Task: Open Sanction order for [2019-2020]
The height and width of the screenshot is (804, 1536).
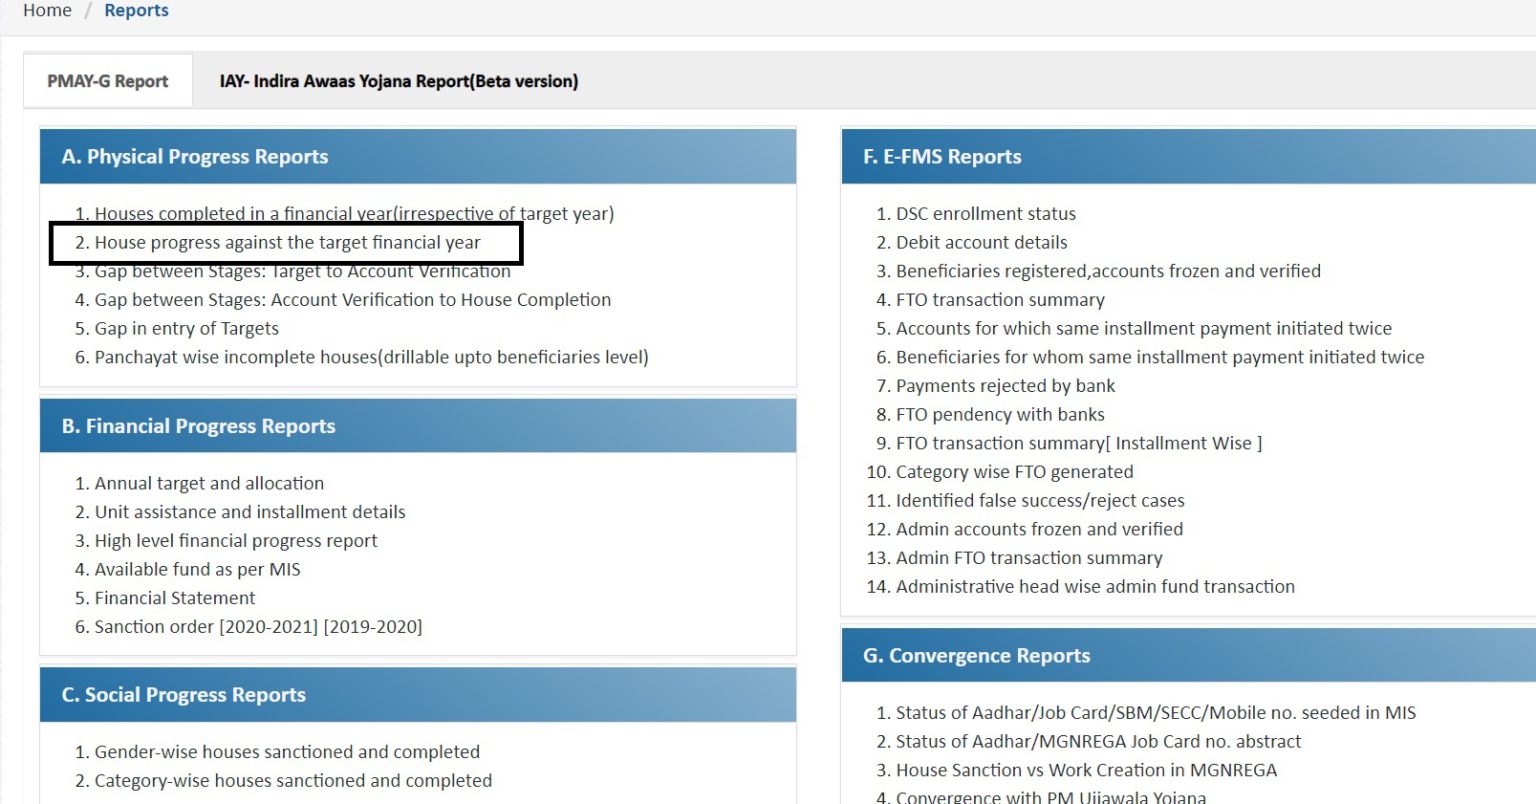Action: point(373,627)
